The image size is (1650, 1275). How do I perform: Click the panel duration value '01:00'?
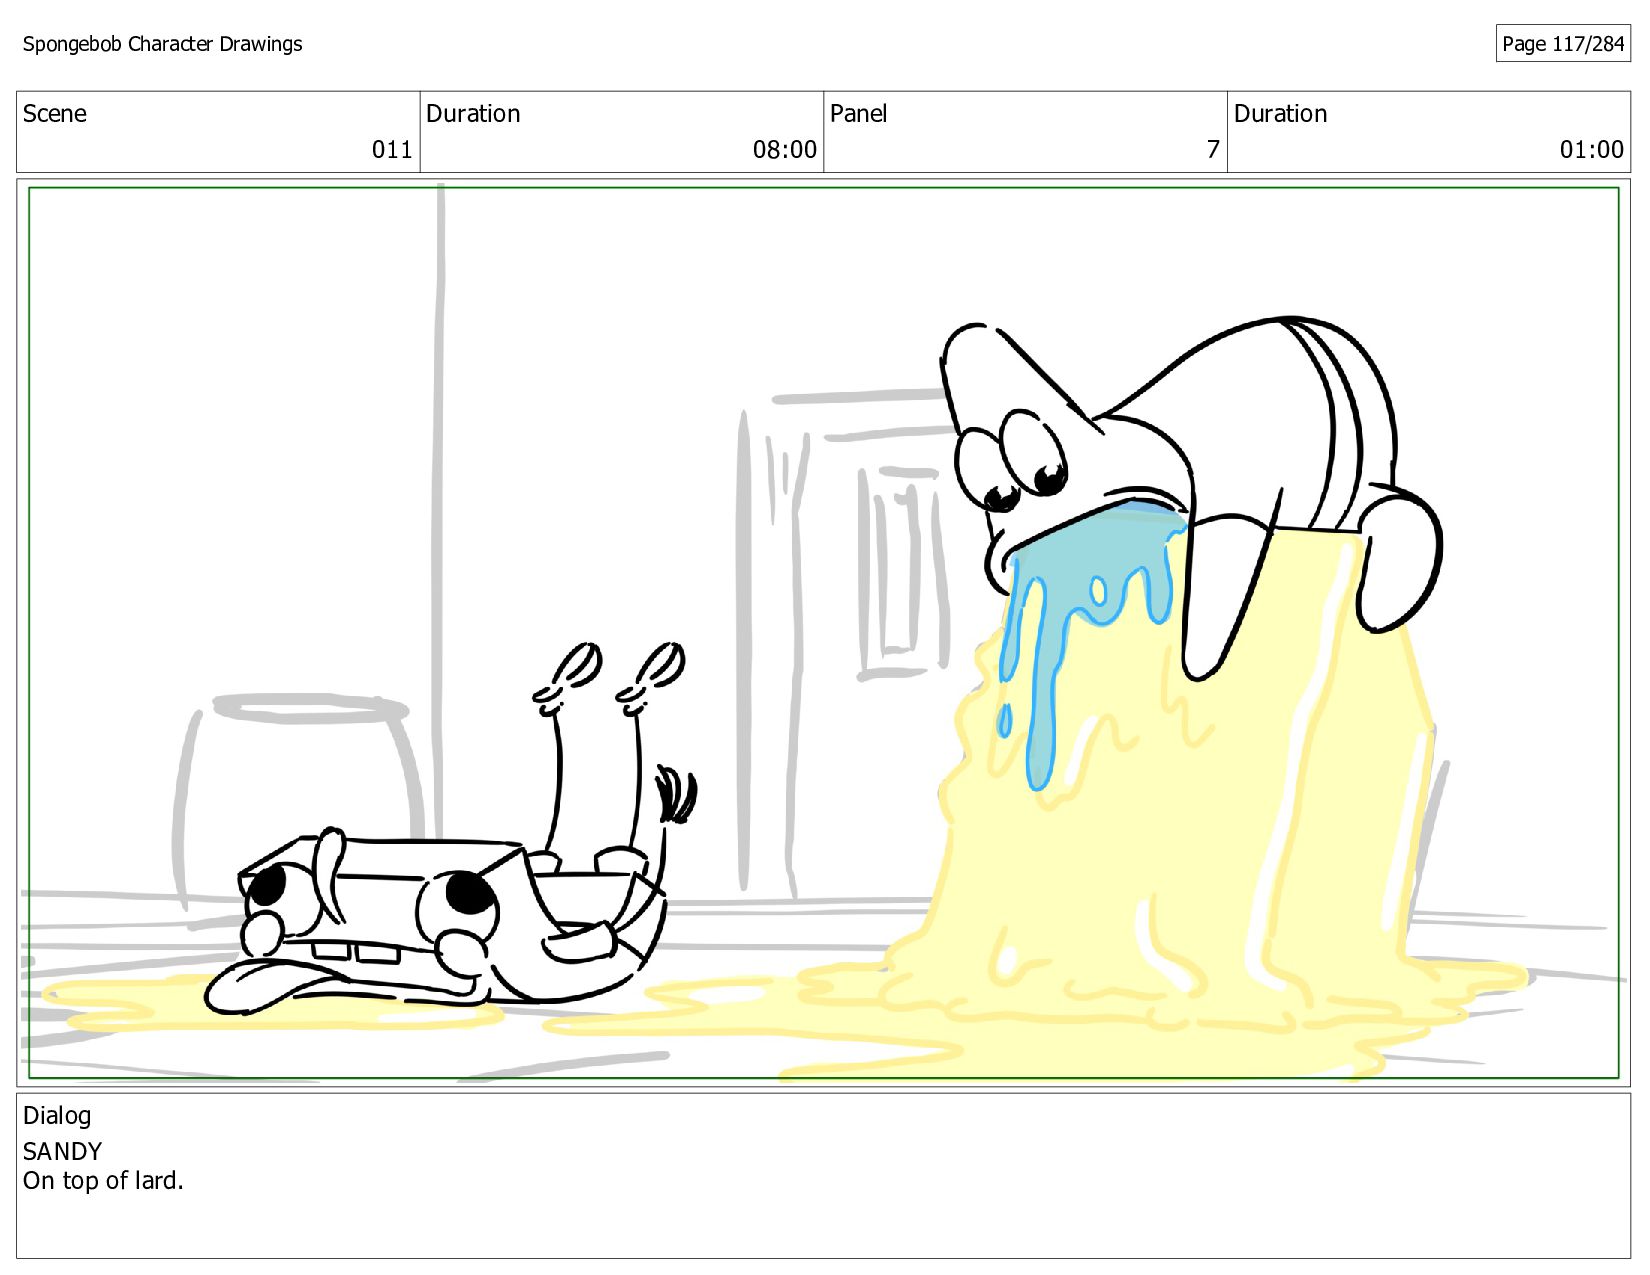pos(1591,150)
